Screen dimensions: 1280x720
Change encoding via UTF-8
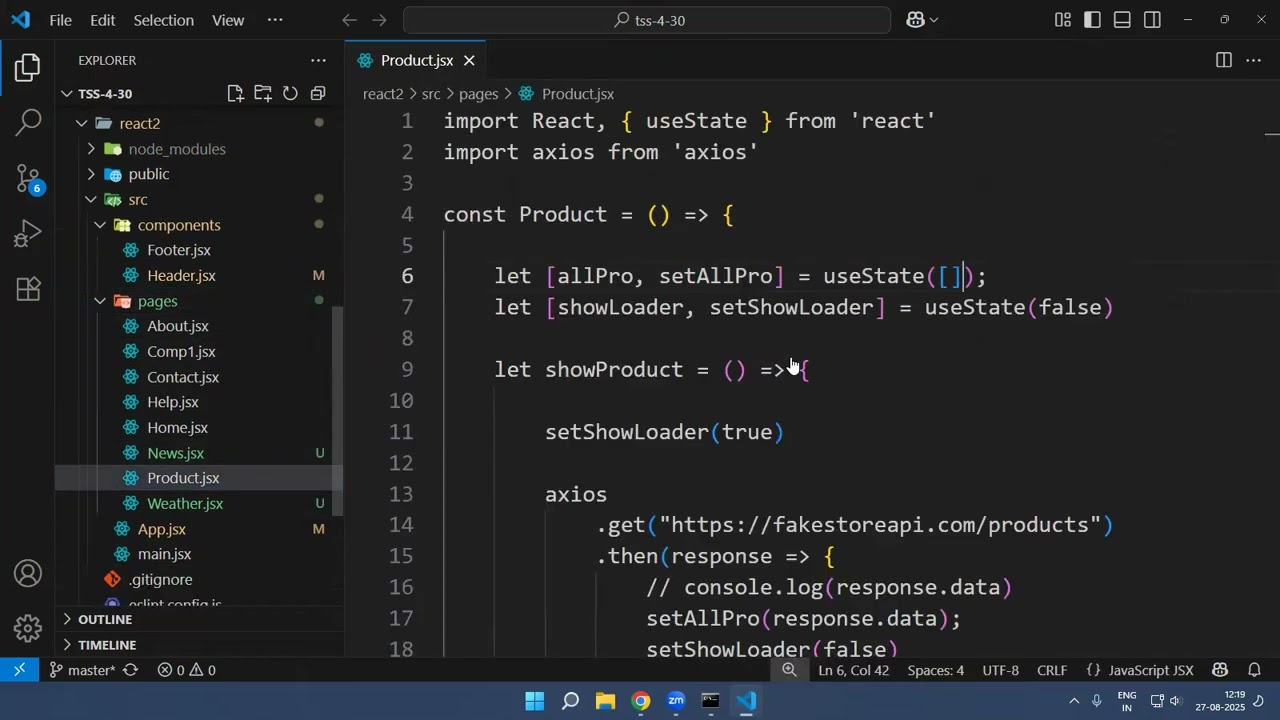[x=1000, y=670]
